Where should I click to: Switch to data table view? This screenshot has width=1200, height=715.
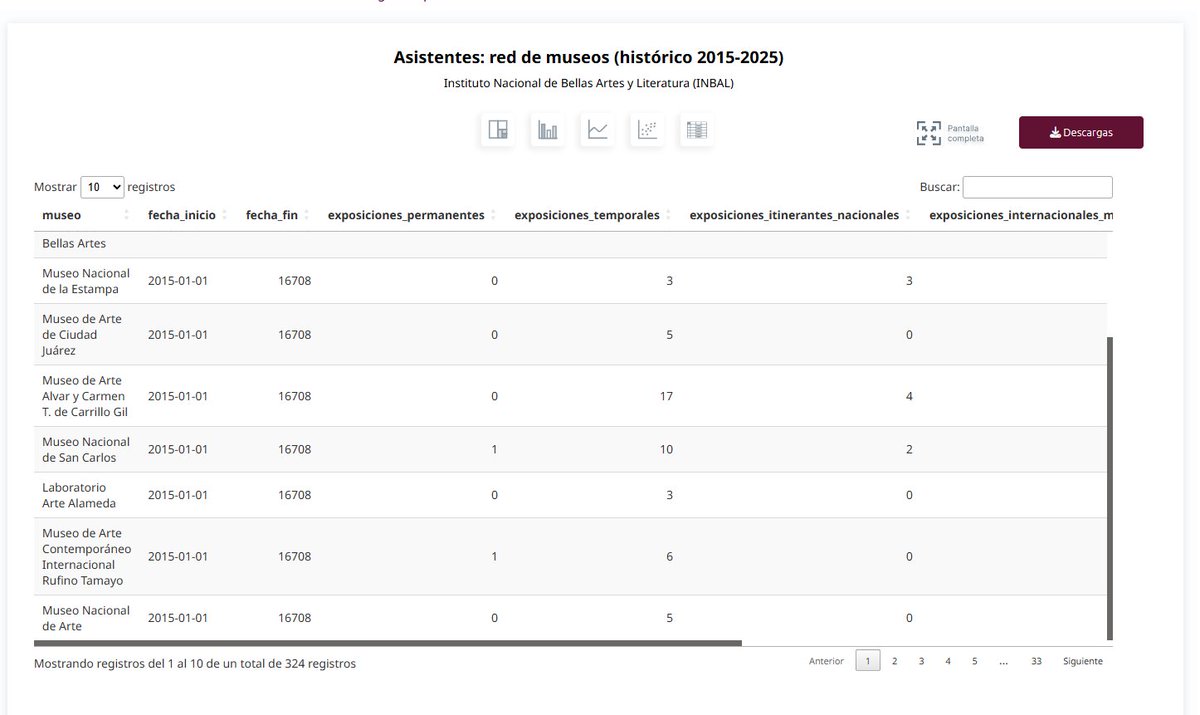[x=697, y=130]
